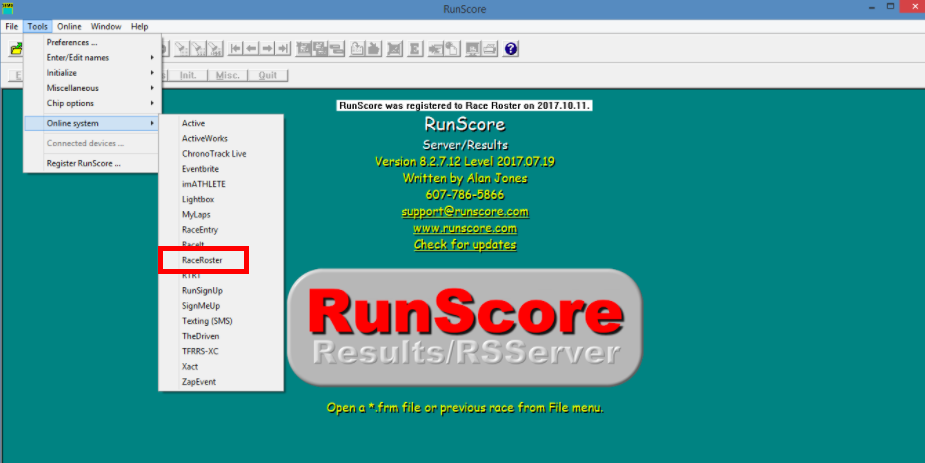The image size is (925, 463).
Task: Open the www.runscore.com website link
Action: (465, 228)
